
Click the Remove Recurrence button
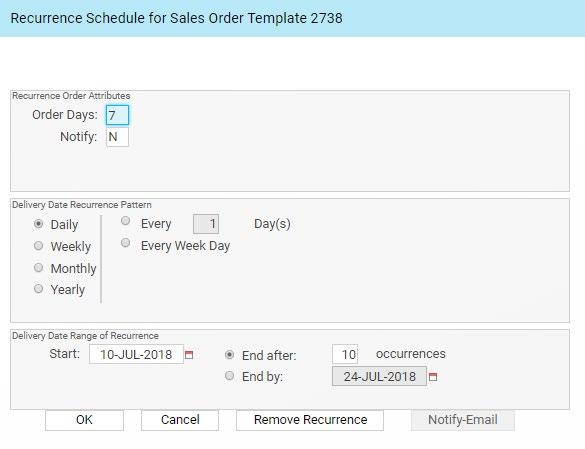pyautogui.click(x=310, y=420)
